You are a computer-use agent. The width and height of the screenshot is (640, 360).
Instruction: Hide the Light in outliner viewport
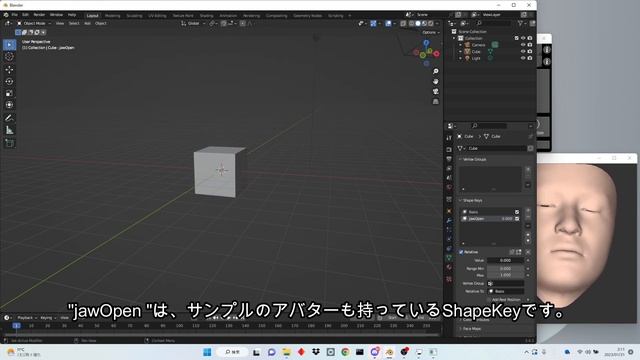tap(523, 58)
